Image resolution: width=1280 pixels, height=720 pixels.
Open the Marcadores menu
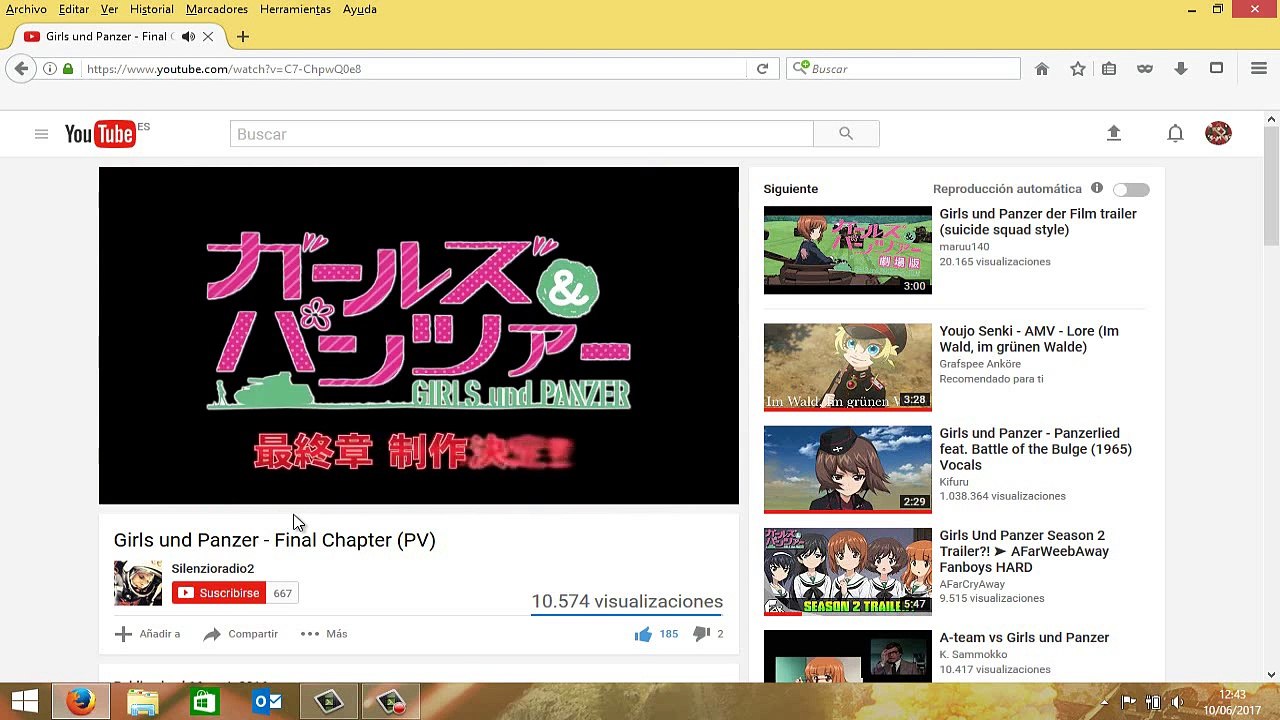coord(217,9)
